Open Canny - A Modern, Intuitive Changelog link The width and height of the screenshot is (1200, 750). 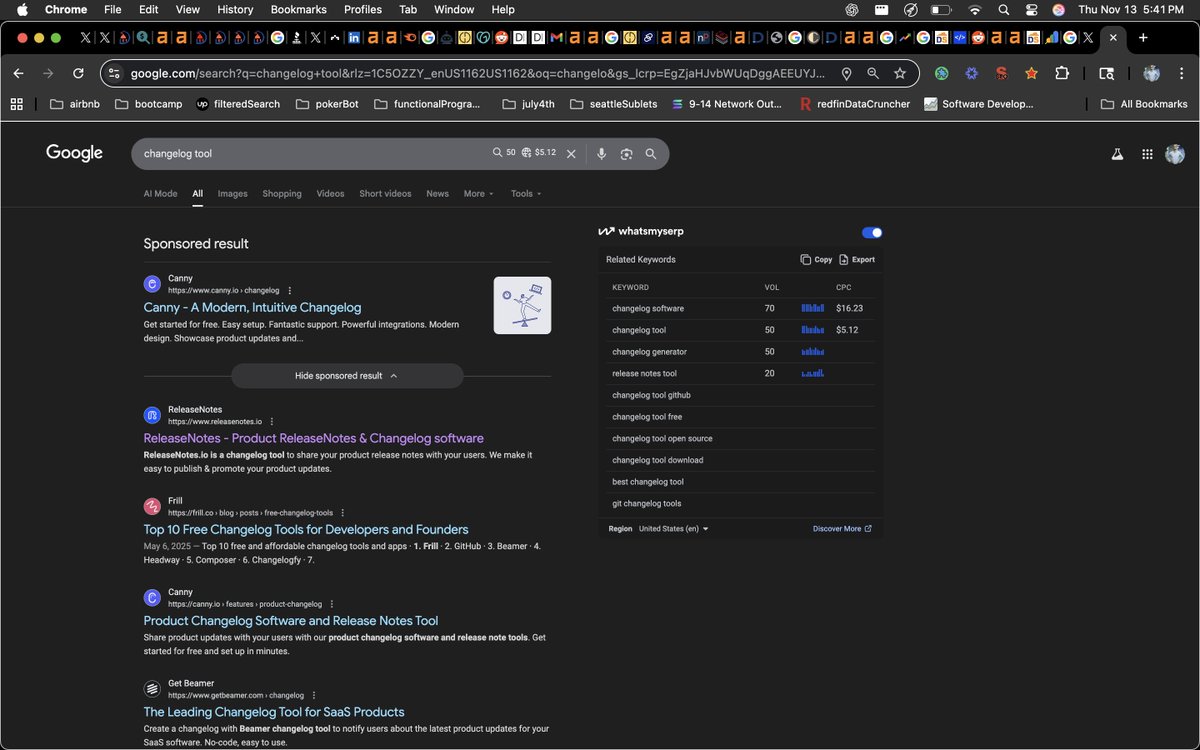252,308
